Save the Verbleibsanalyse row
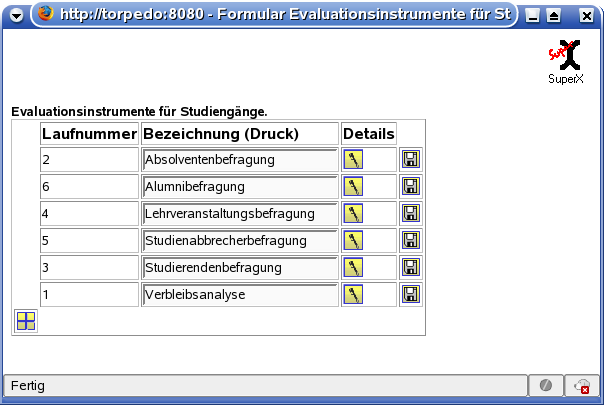Image resolution: width=604 pixels, height=405 pixels. coord(411,294)
